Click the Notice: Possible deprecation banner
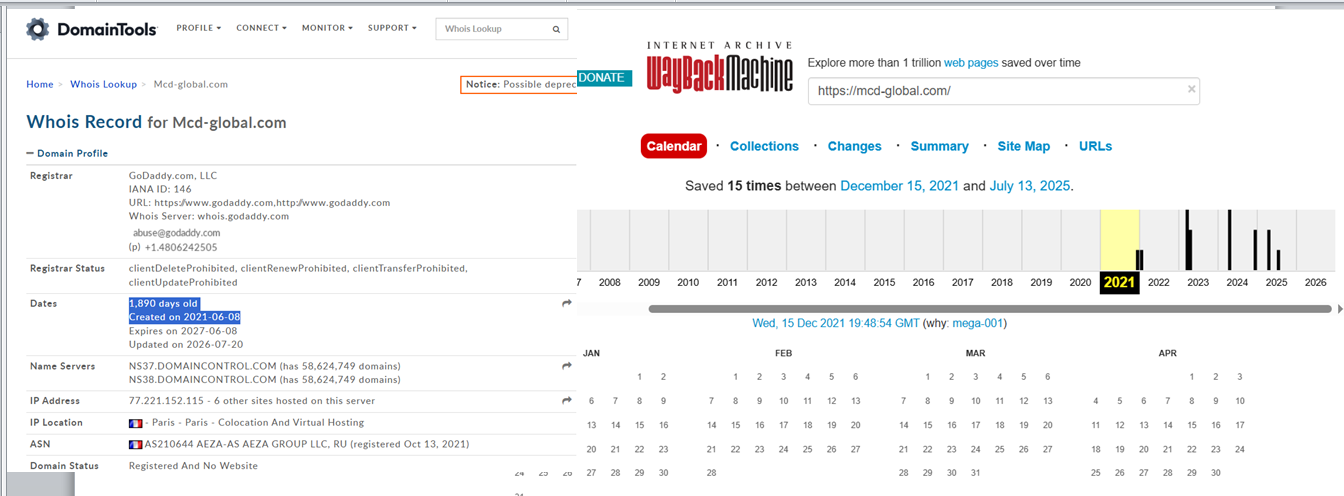Image resolution: width=1344 pixels, height=496 pixels. tap(519, 85)
